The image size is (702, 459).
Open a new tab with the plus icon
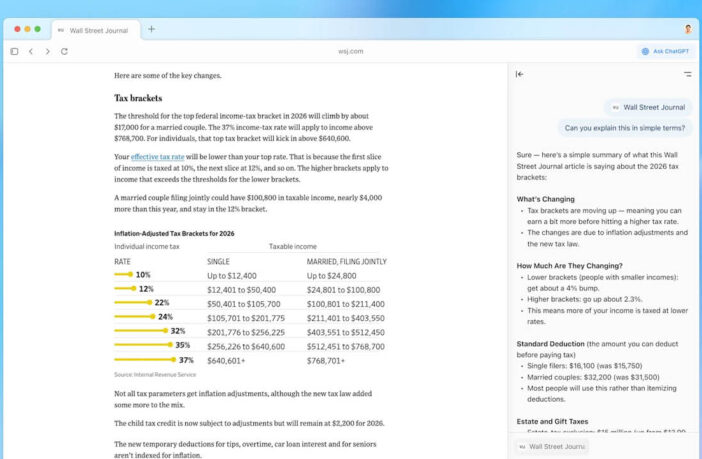click(151, 29)
